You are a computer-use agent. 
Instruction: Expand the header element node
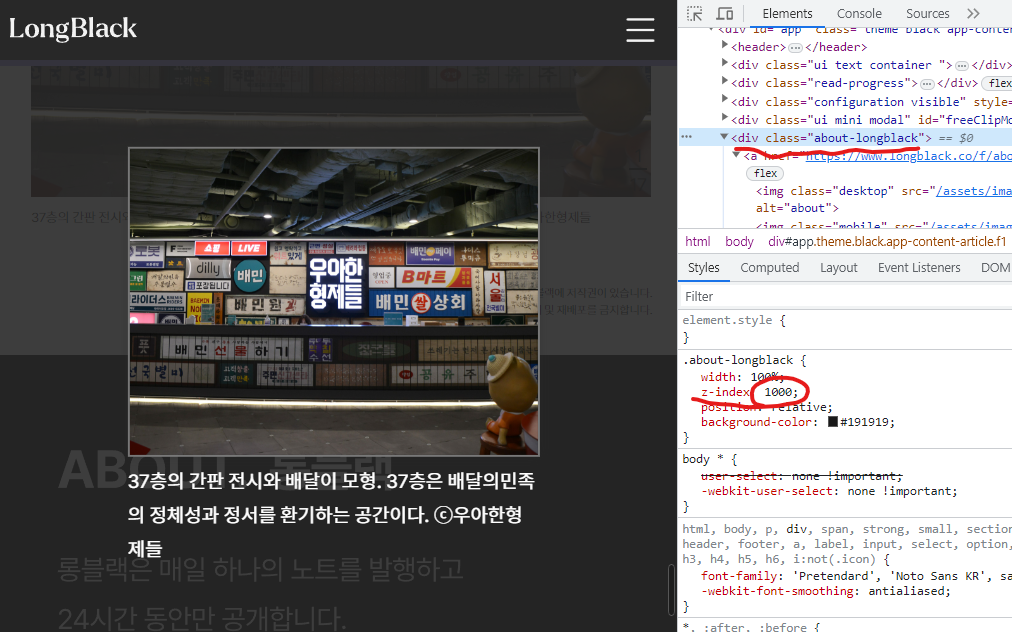[724, 46]
